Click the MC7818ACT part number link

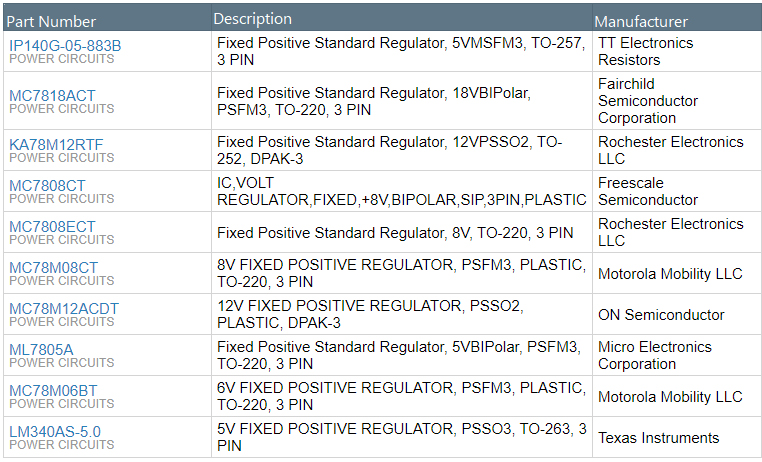point(53,95)
